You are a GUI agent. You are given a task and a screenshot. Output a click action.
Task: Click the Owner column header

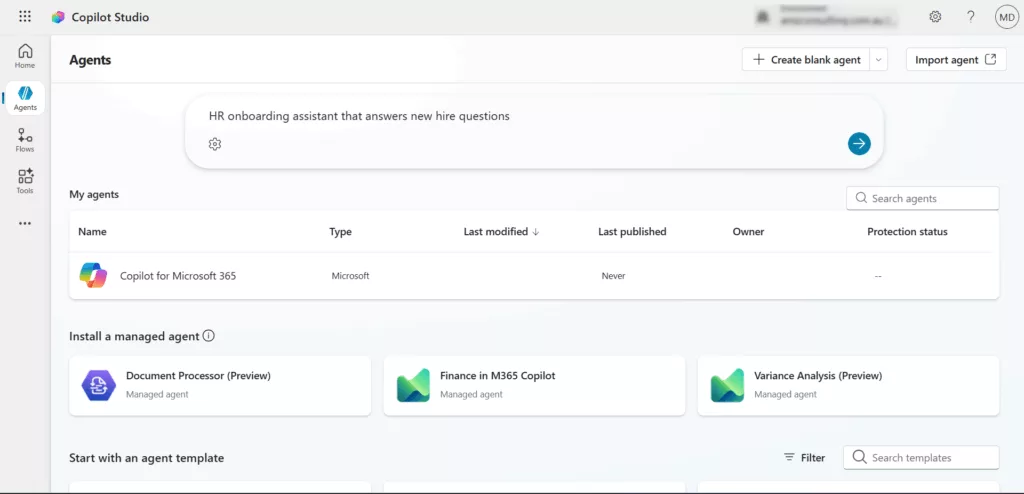pos(748,231)
